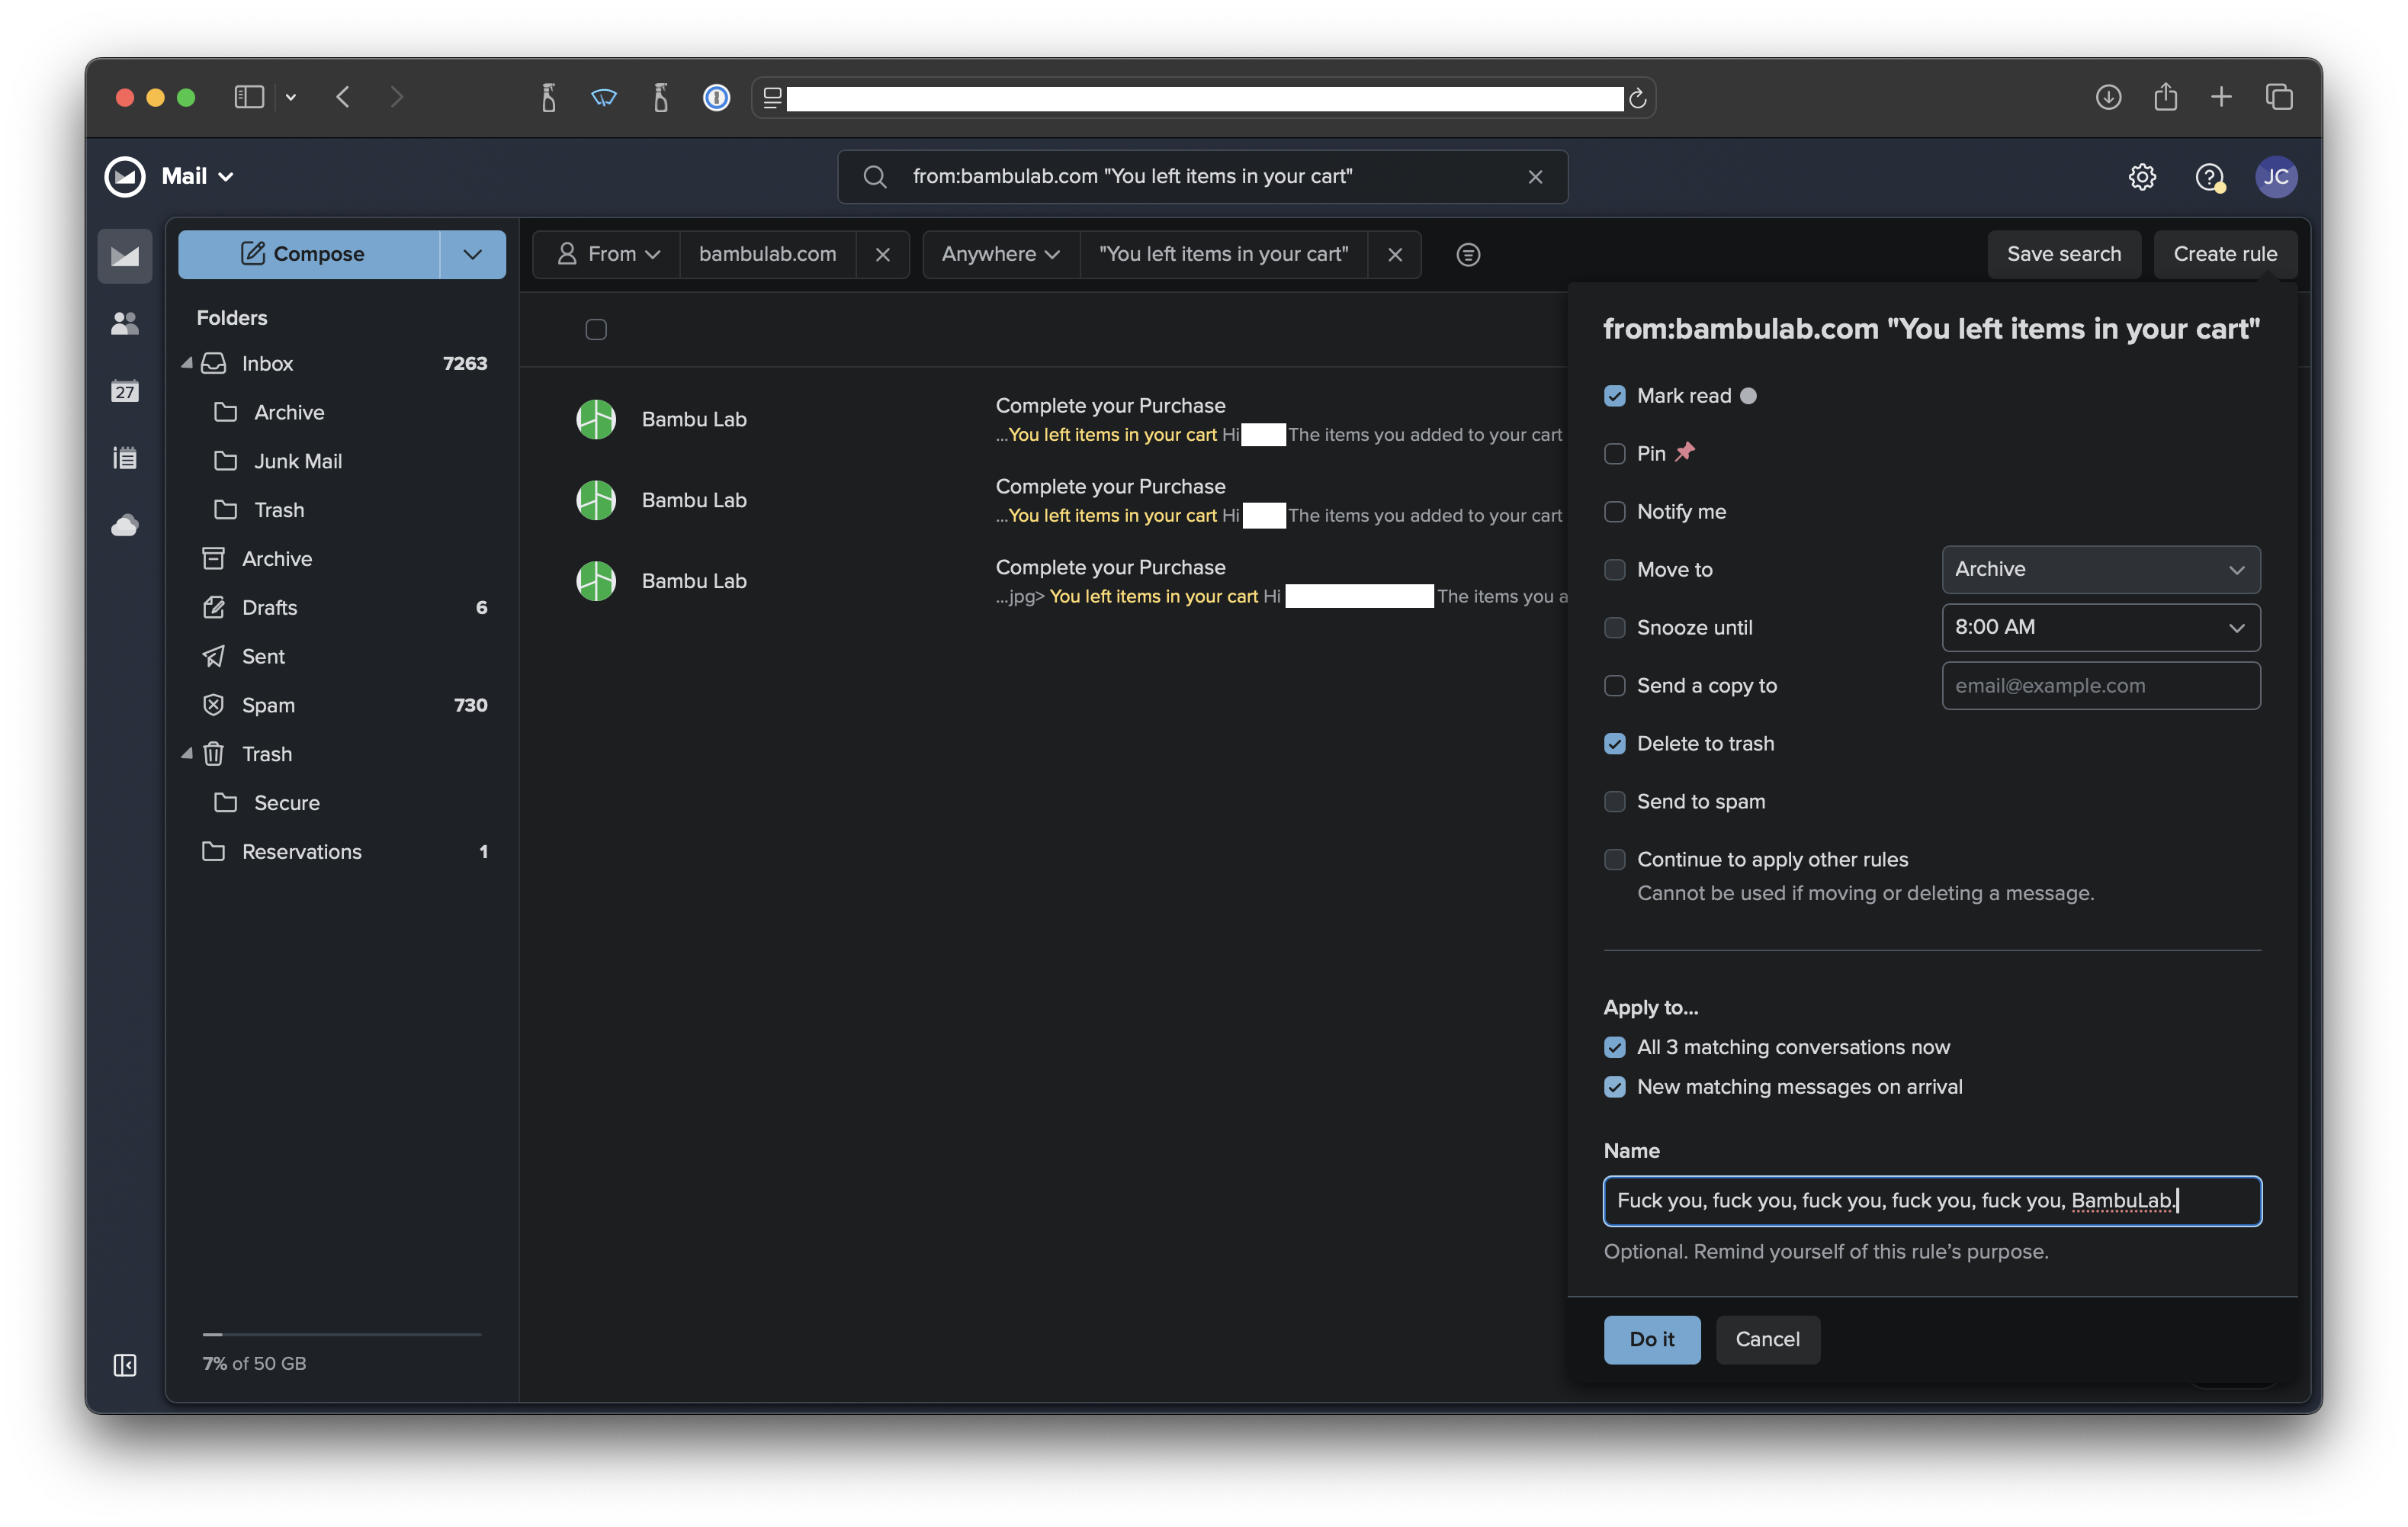Open the cloud Files icon in left rail
Screen dimensions: 2408x1527
coord(125,525)
